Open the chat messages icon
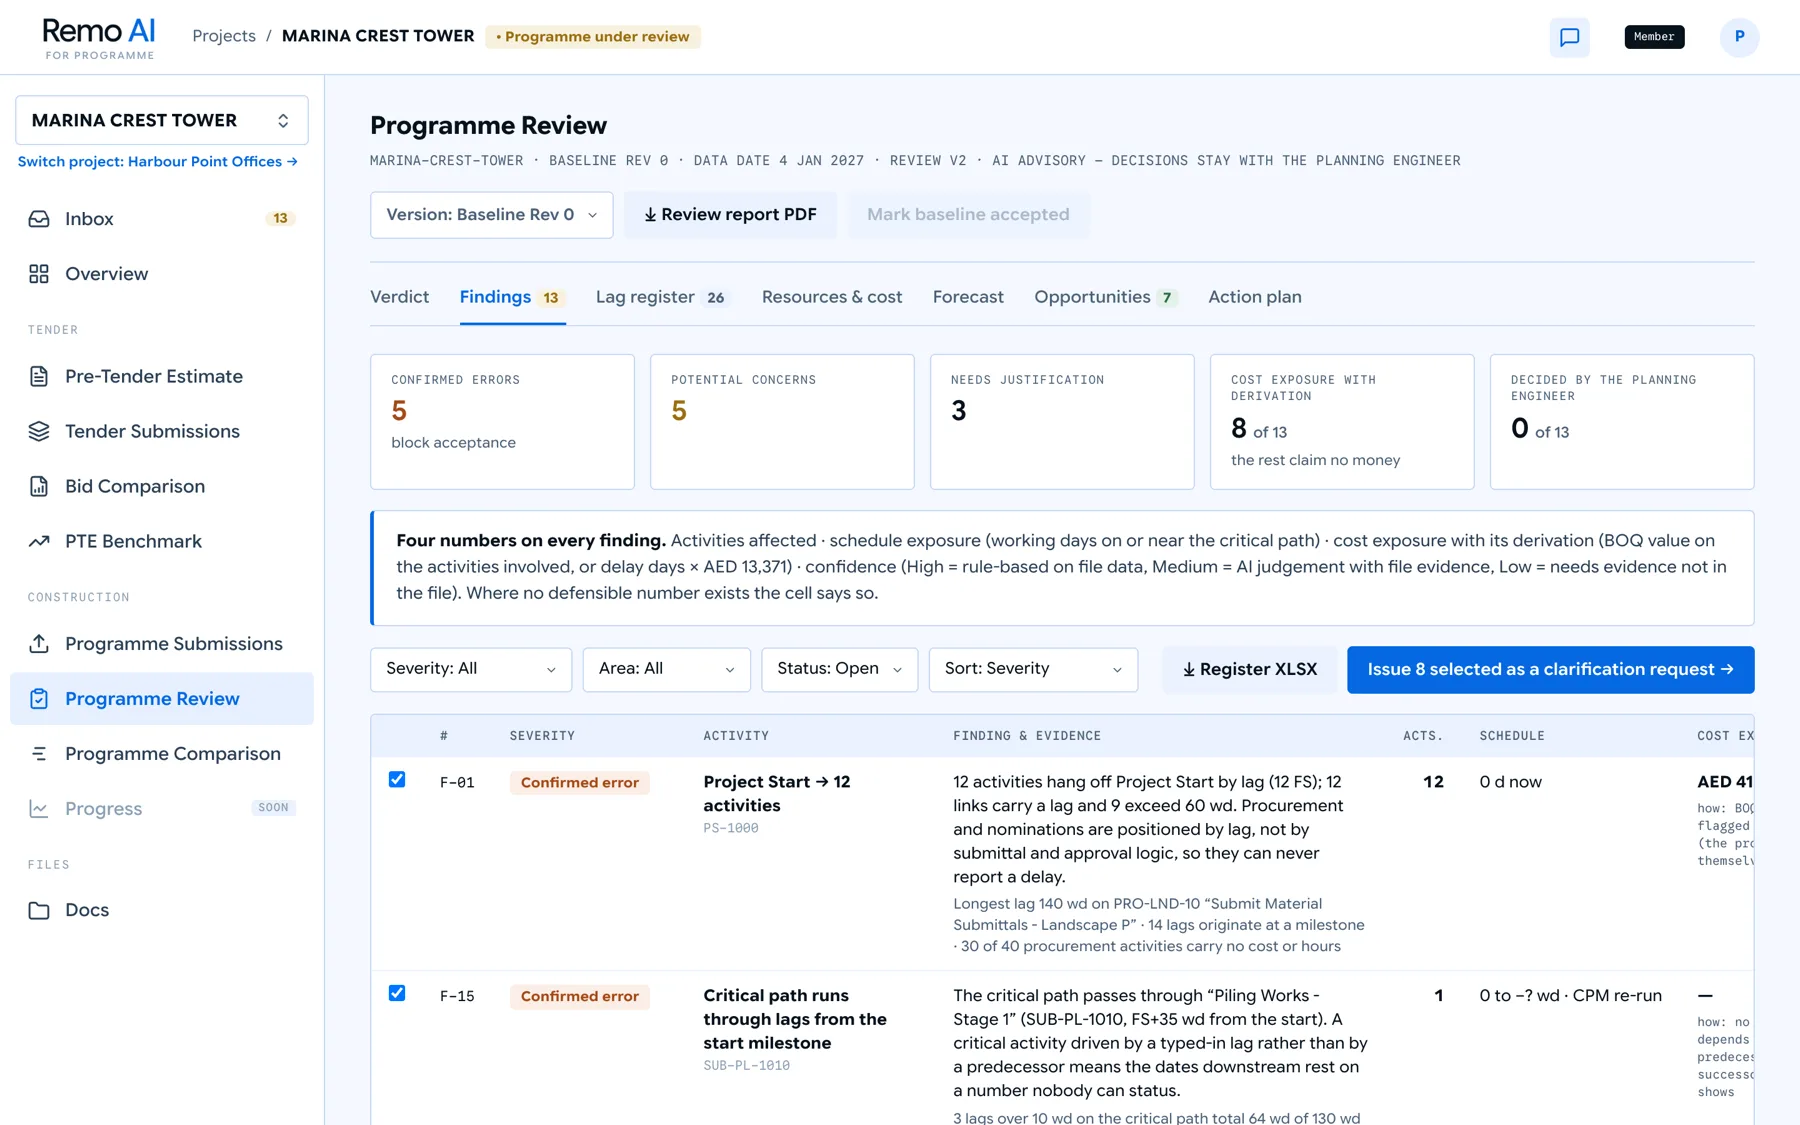The image size is (1800, 1125). (x=1569, y=37)
